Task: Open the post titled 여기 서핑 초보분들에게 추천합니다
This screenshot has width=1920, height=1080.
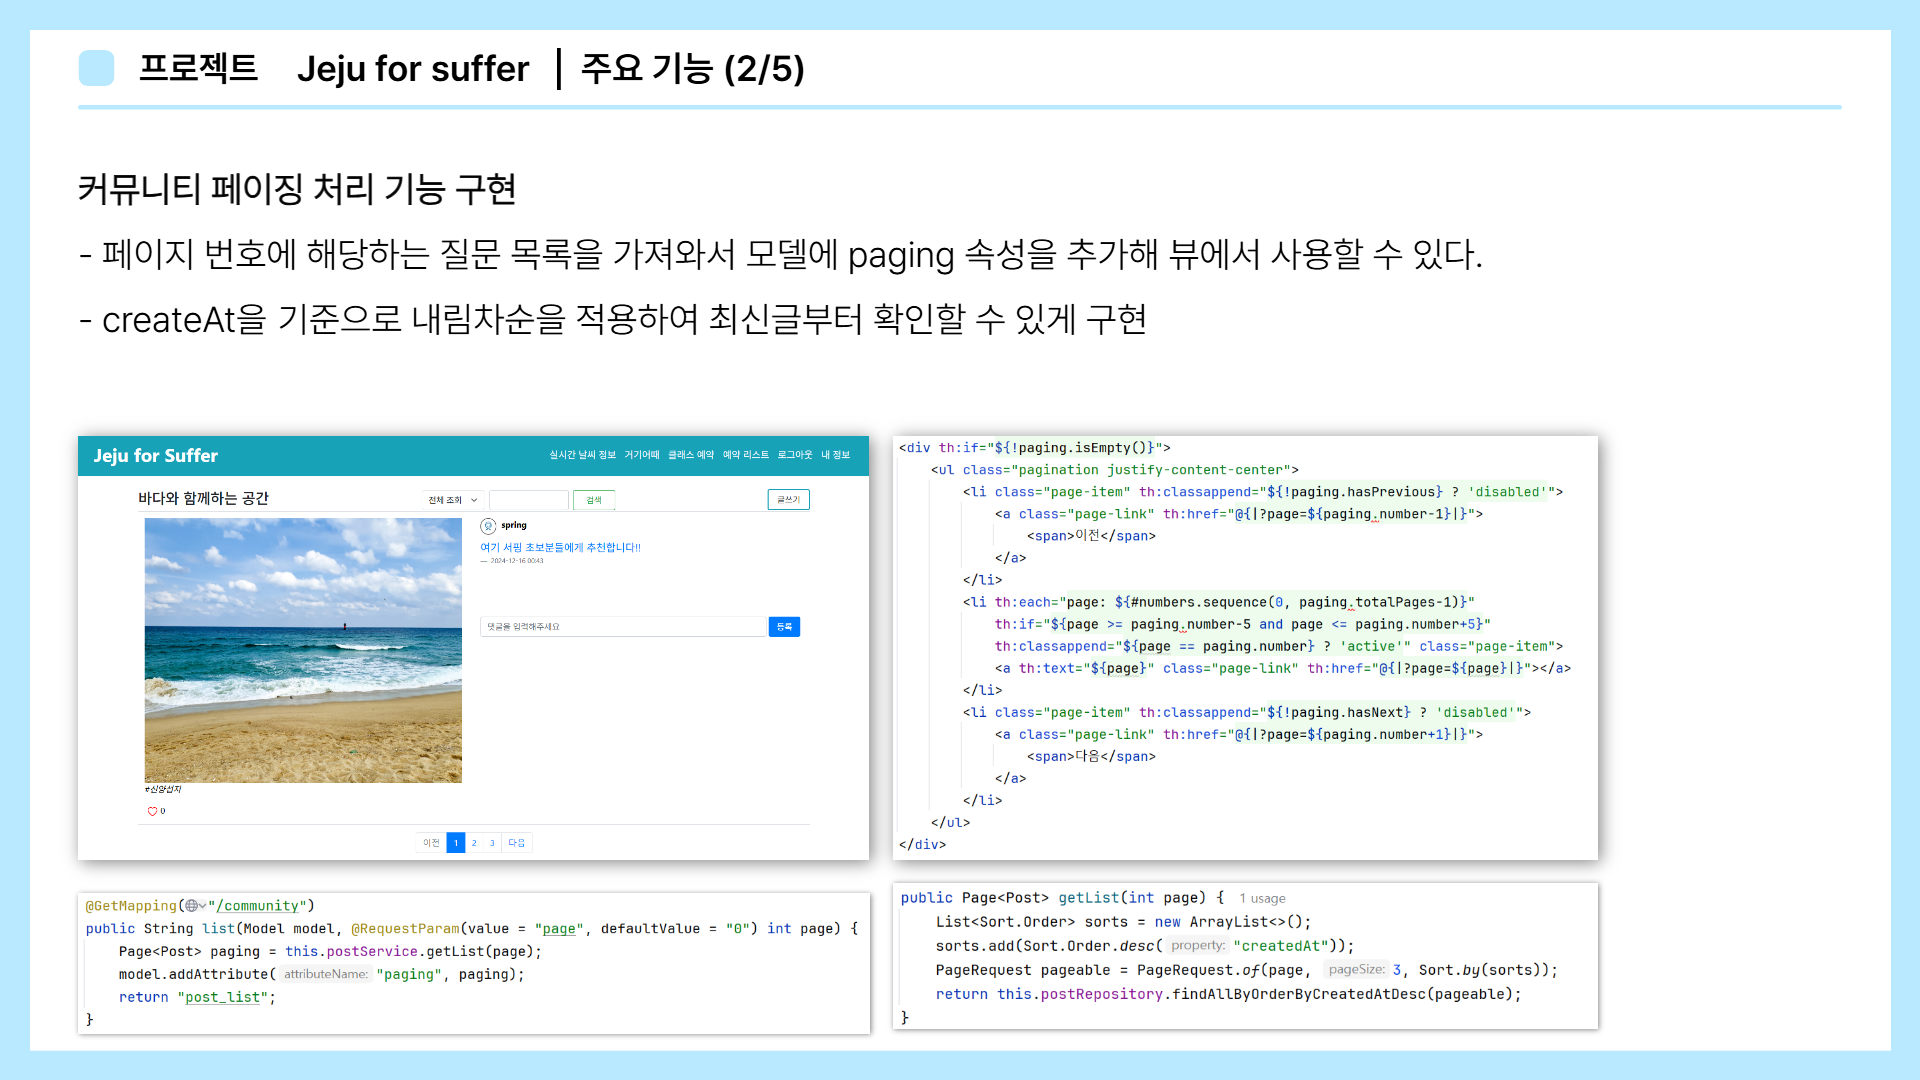Action: point(560,548)
